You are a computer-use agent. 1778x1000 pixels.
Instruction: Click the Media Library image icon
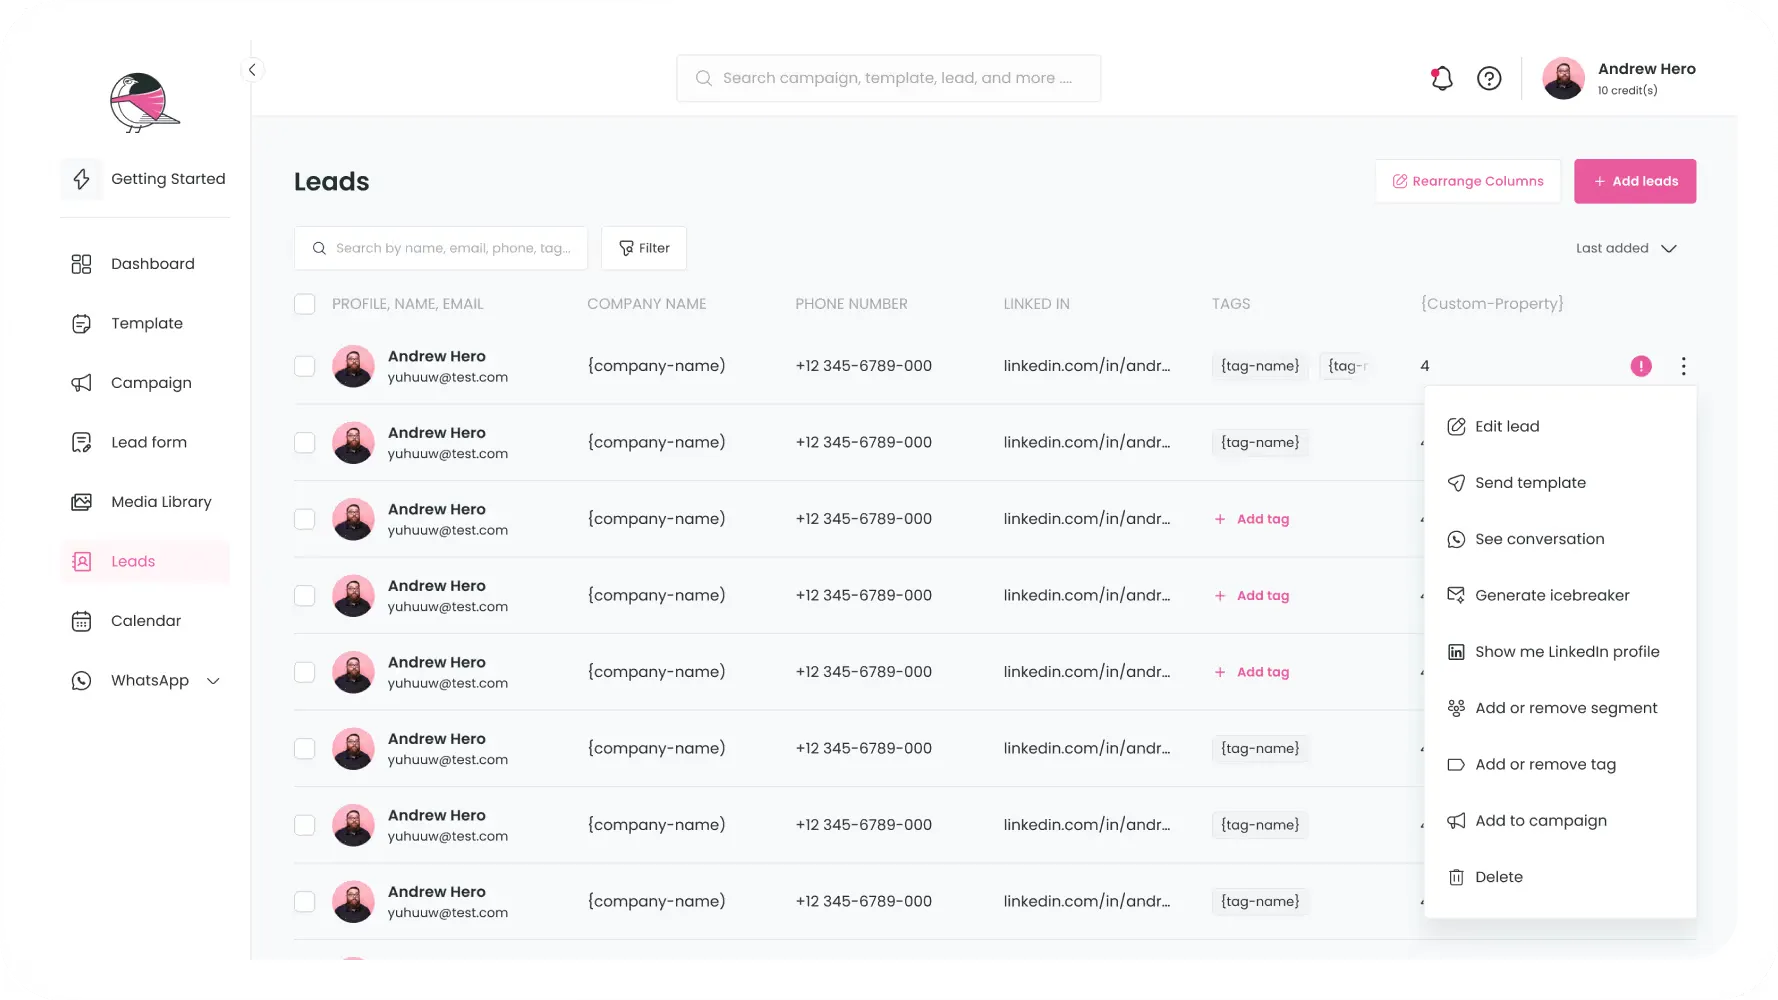tap(82, 502)
